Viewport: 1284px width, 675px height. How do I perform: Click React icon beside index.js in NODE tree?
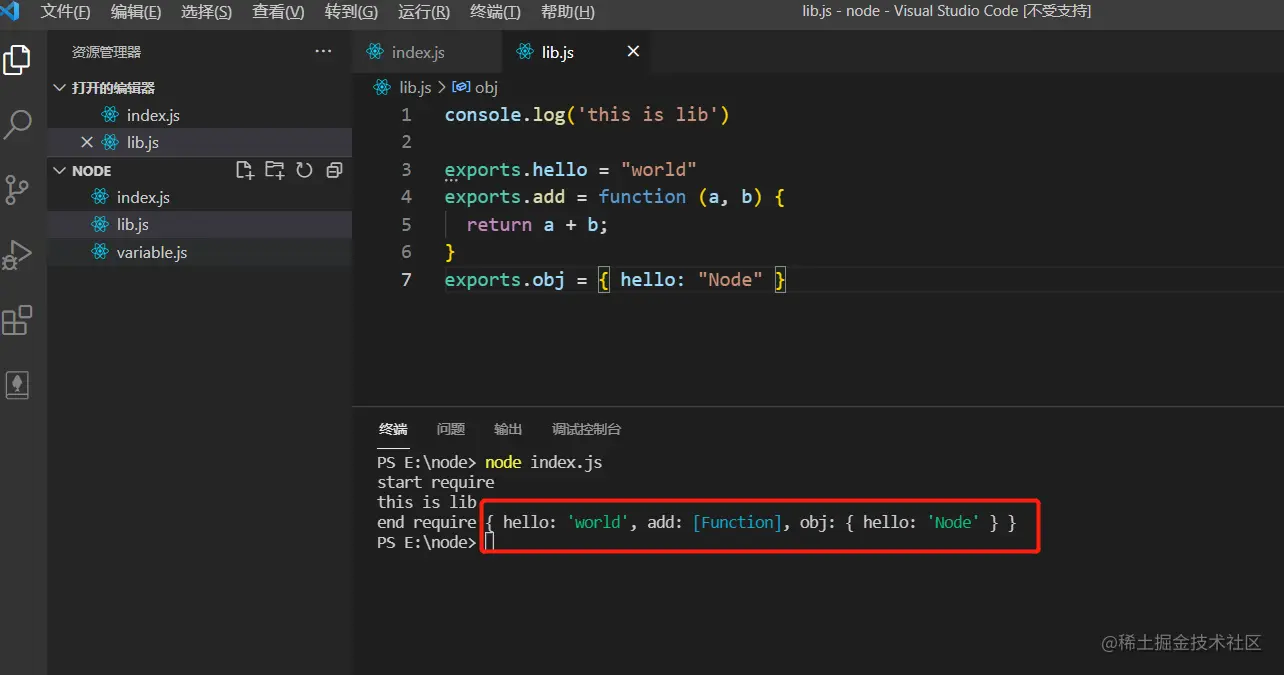(x=99, y=197)
